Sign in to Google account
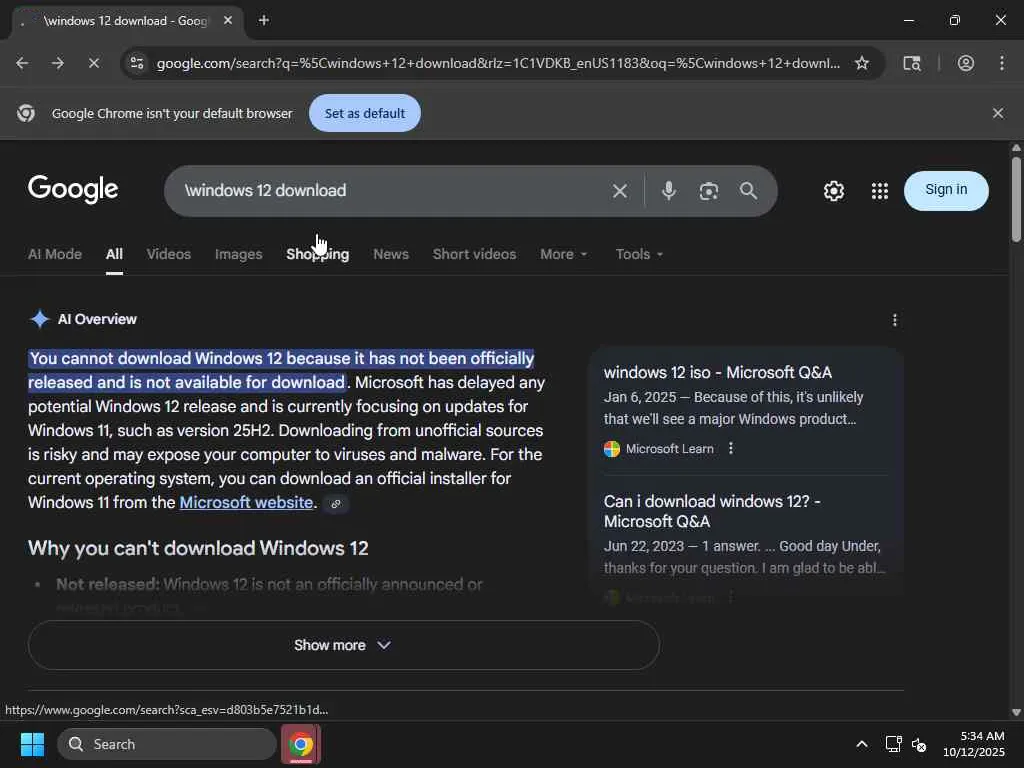Viewport: 1024px width, 768px height. pos(946,190)
